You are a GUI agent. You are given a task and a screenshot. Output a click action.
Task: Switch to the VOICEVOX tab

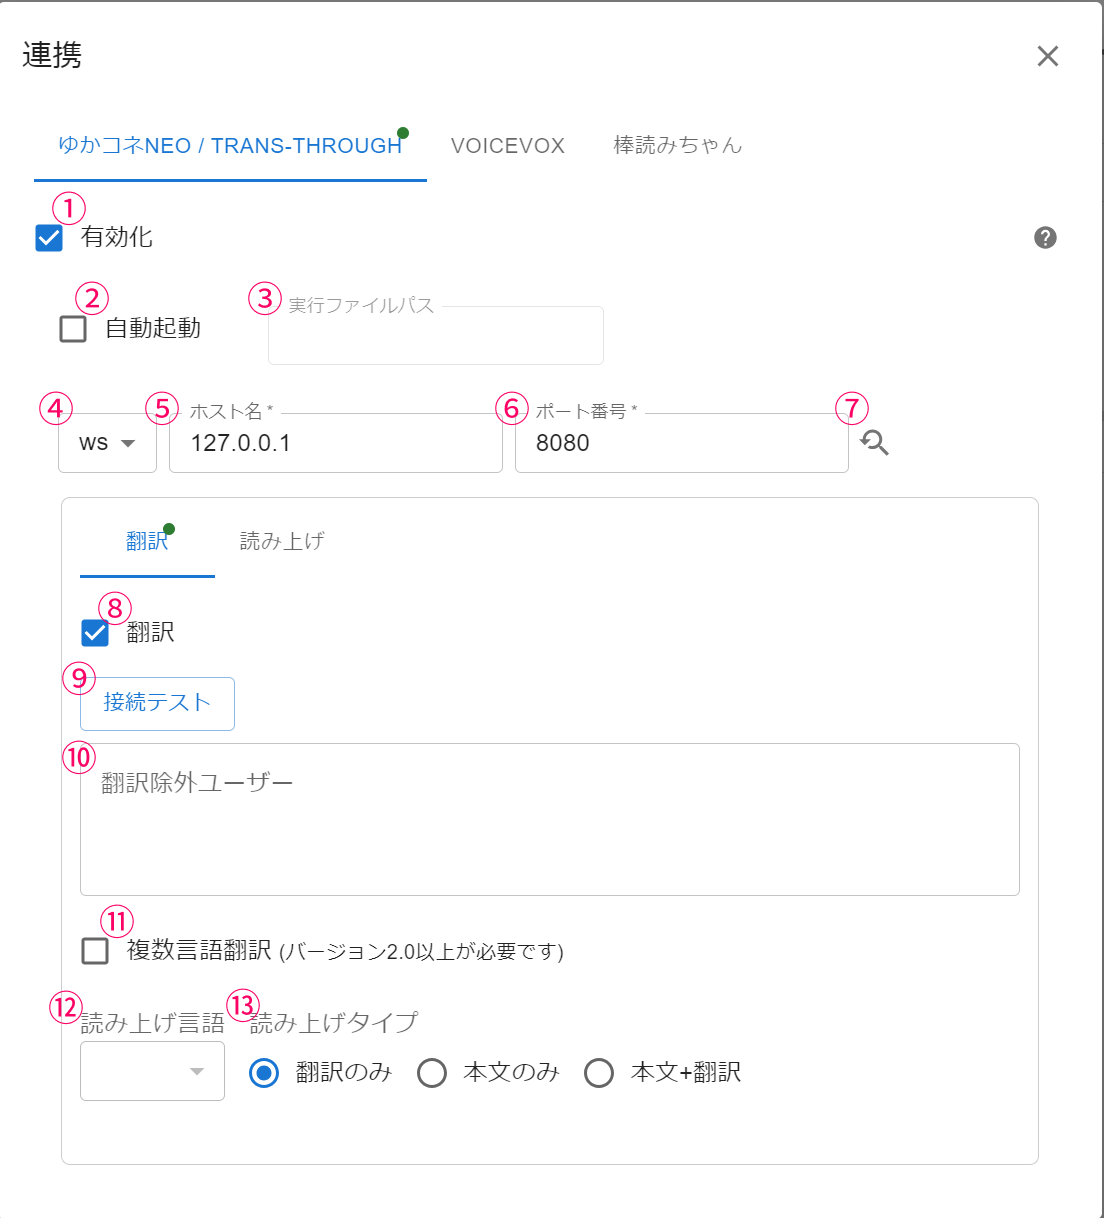(508, 146)
